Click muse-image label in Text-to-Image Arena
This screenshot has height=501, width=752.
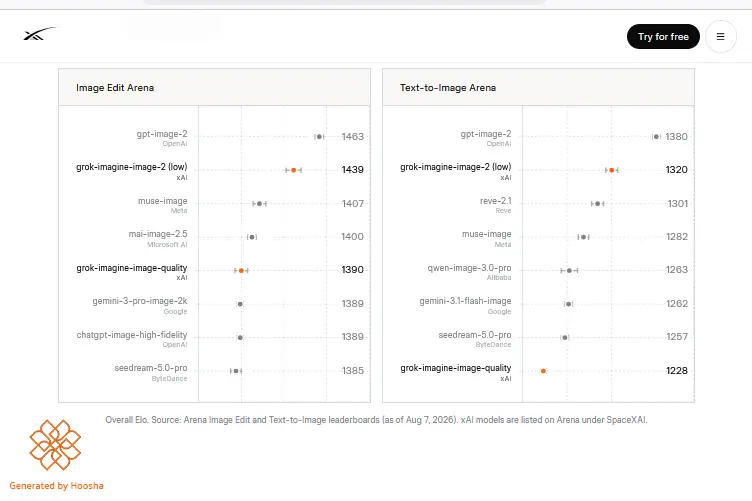[x=486, y=234]
